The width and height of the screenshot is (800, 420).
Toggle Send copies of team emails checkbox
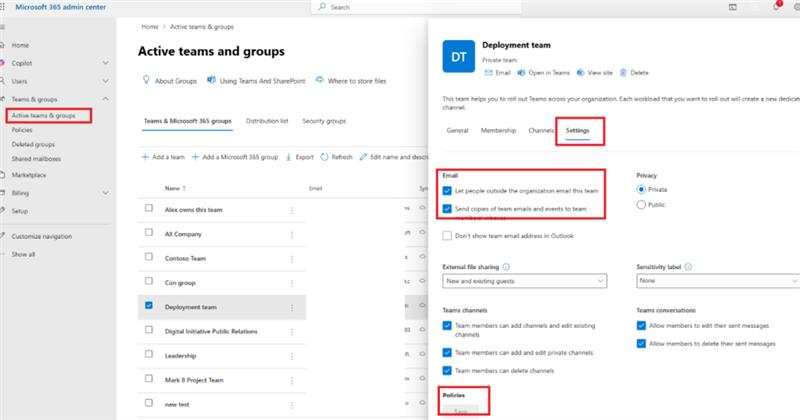tap(447, 209)
